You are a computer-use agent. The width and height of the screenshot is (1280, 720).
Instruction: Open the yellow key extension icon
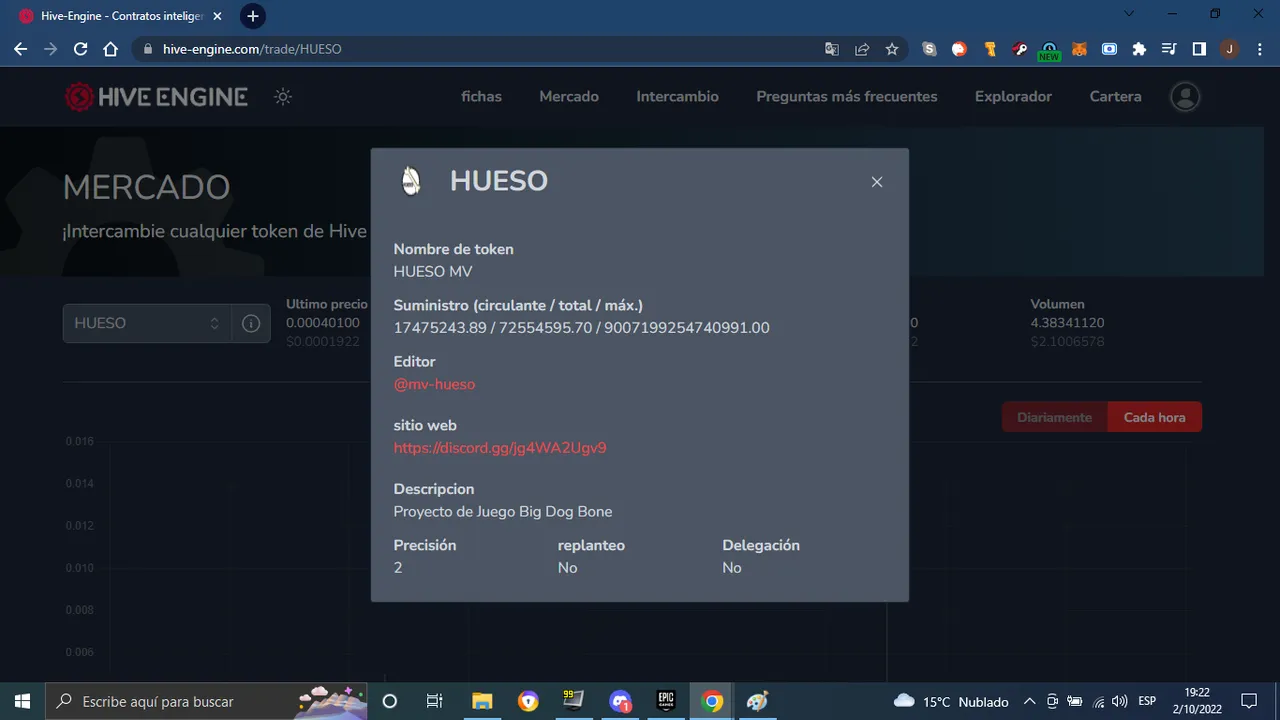tap(990, 49)
